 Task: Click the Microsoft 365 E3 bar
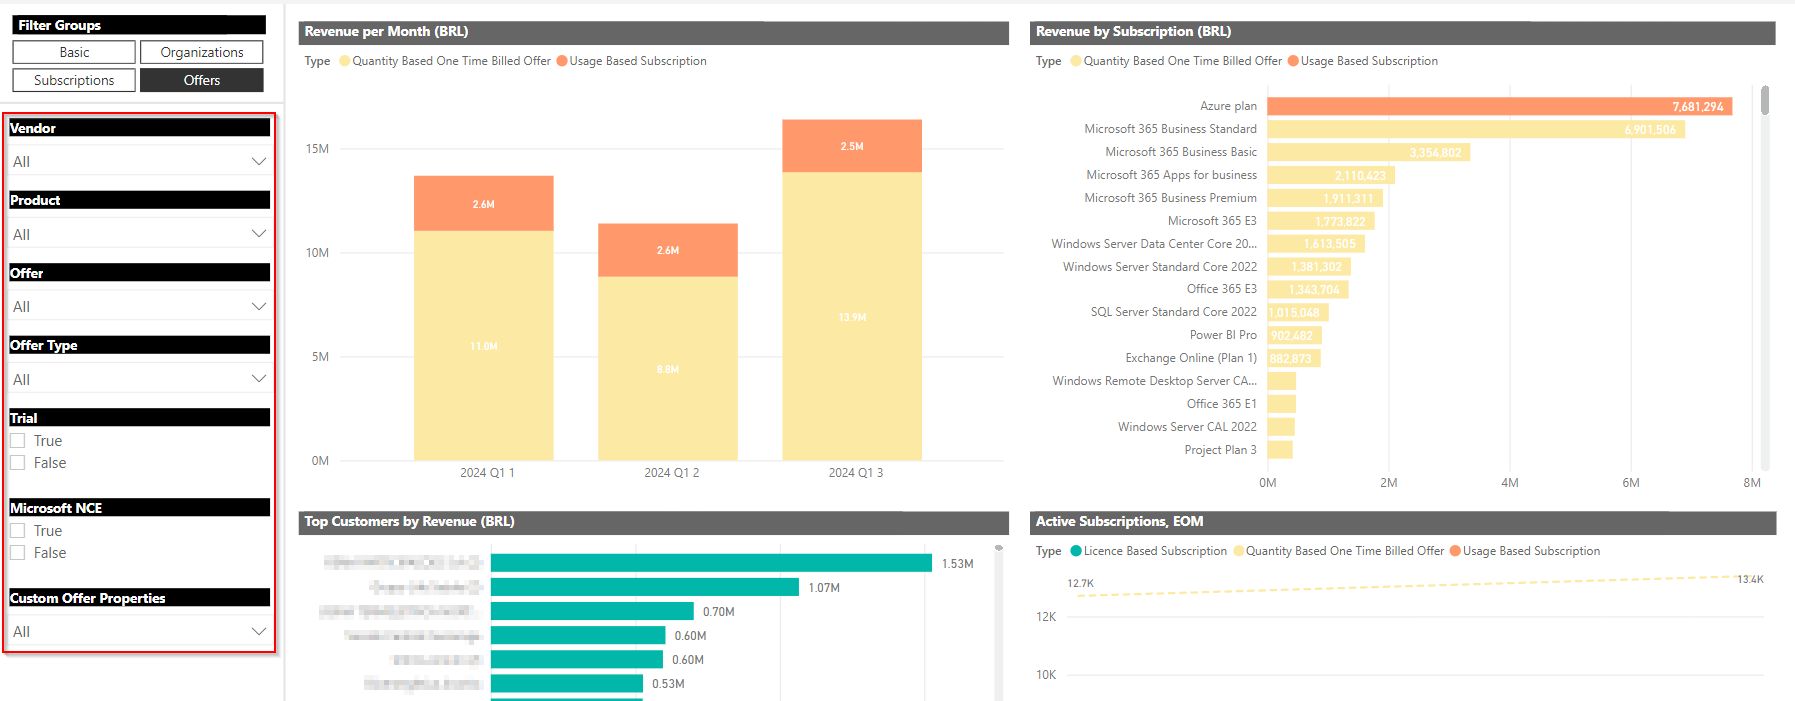pos(1321,221)
